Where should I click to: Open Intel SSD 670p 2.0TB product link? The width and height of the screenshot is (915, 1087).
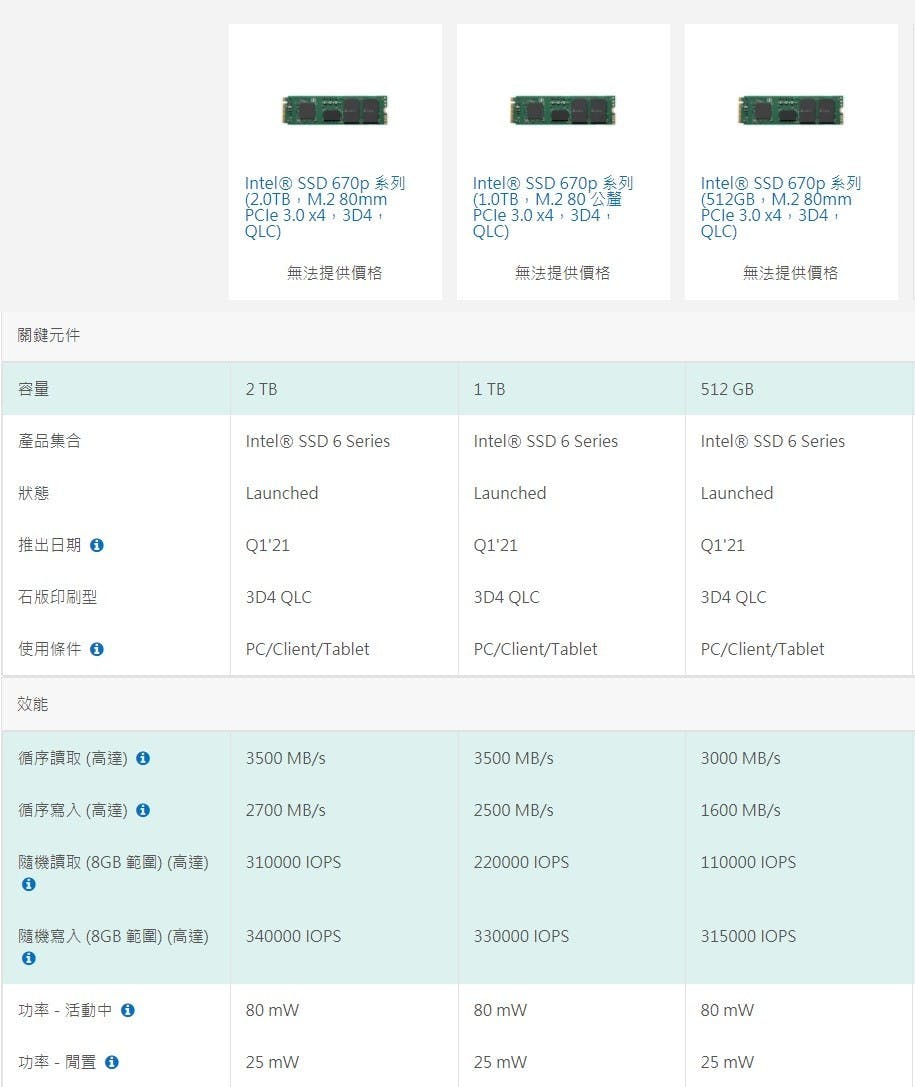point(325,207)
